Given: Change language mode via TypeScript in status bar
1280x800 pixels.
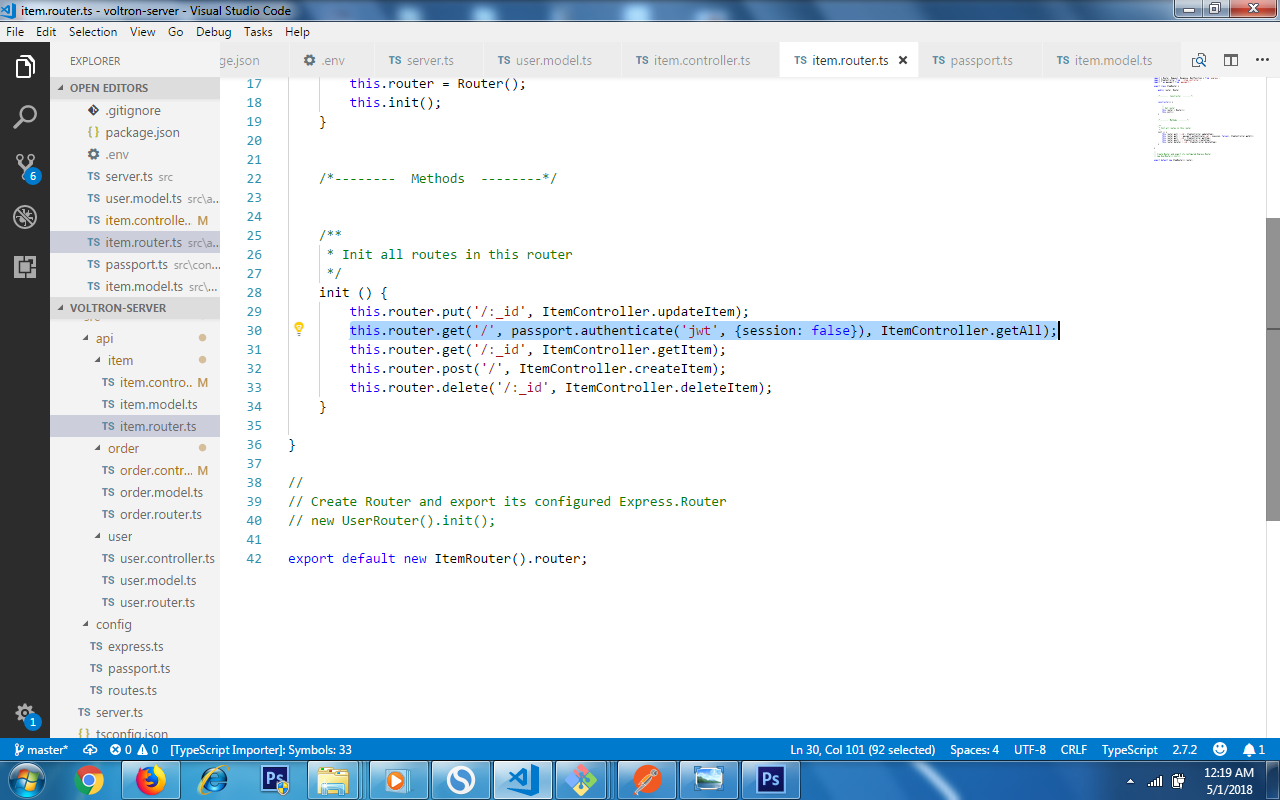Looking at the screenshot, I should pyautogui.click(x=1129, y=749).
